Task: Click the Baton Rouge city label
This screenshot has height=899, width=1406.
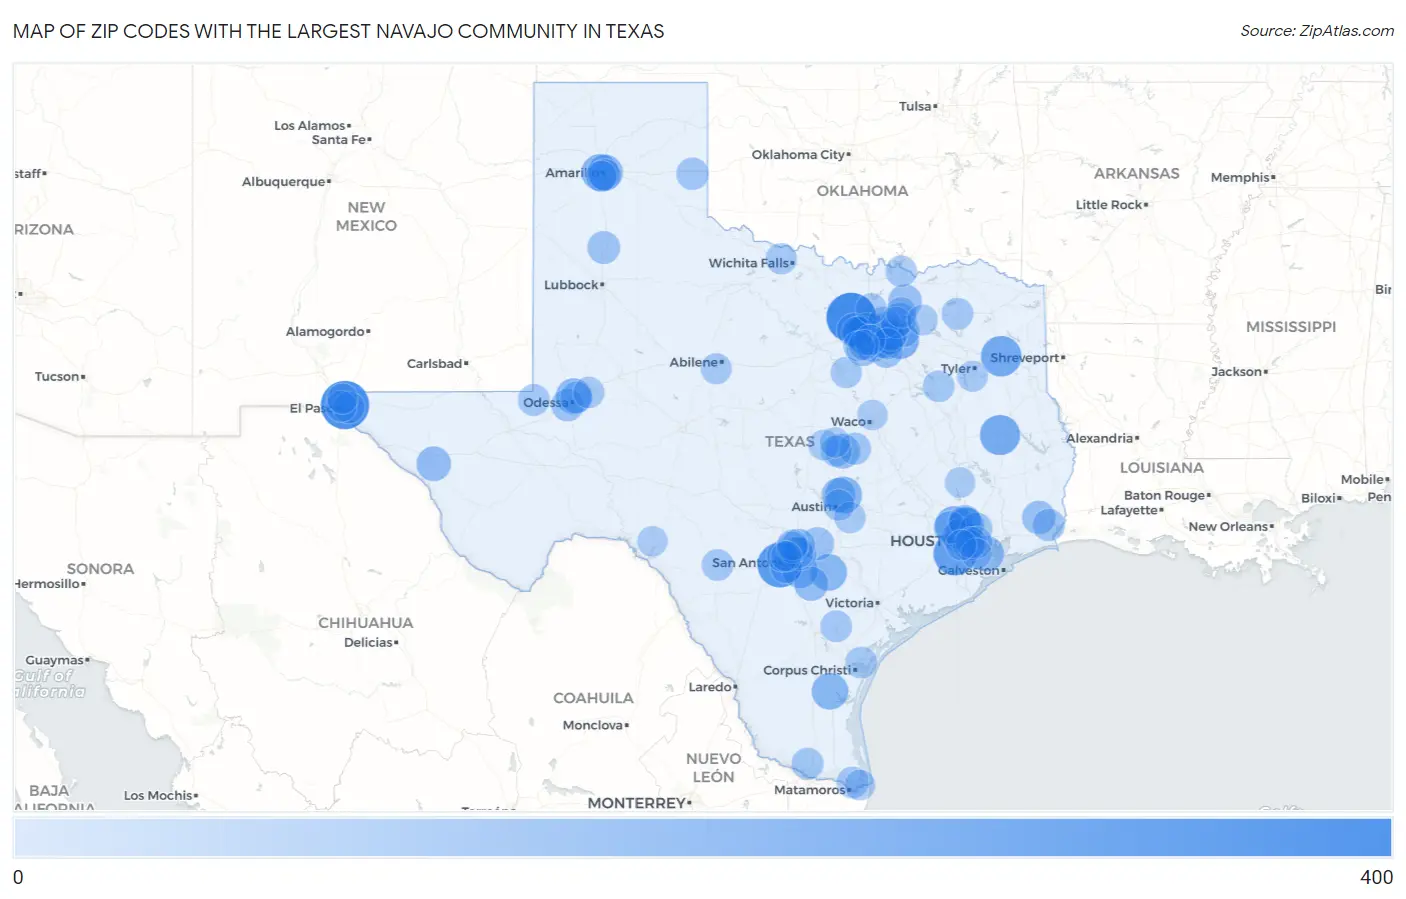Action: coord(1167,496)
